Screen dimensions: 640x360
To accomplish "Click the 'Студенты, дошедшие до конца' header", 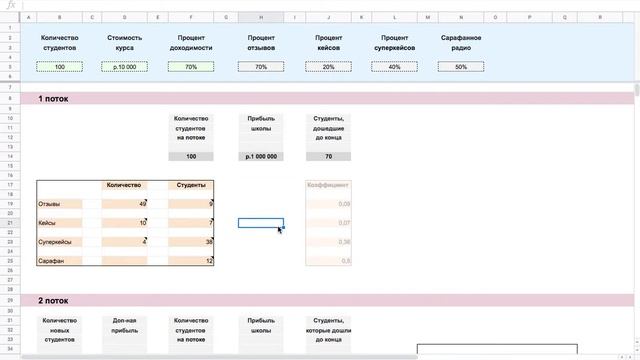I will 328,128.
